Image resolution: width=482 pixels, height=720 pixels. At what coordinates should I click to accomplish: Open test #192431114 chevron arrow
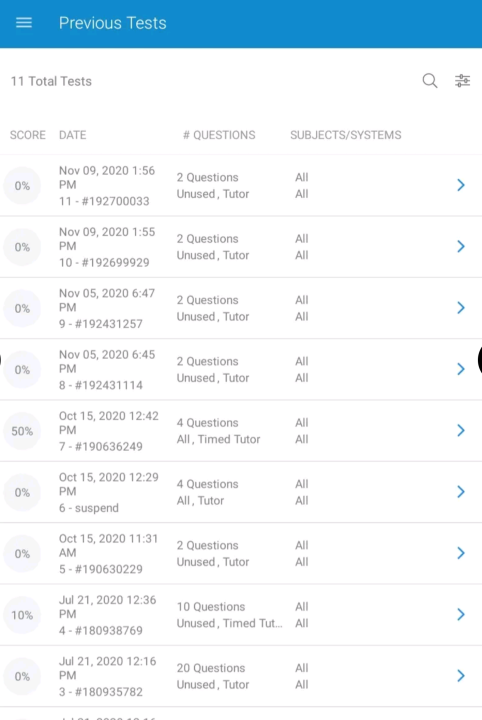461,369
